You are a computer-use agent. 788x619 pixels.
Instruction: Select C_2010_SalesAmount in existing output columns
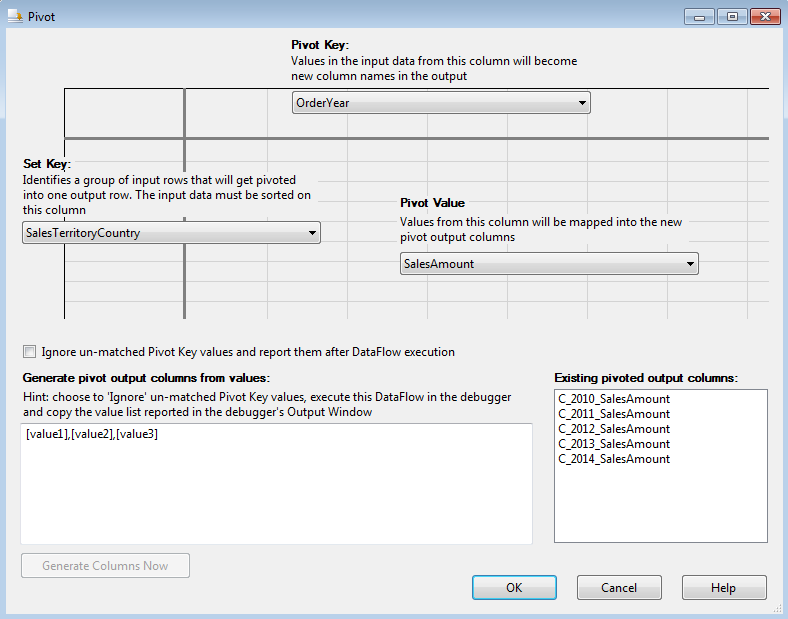click(x=614, y=399)
